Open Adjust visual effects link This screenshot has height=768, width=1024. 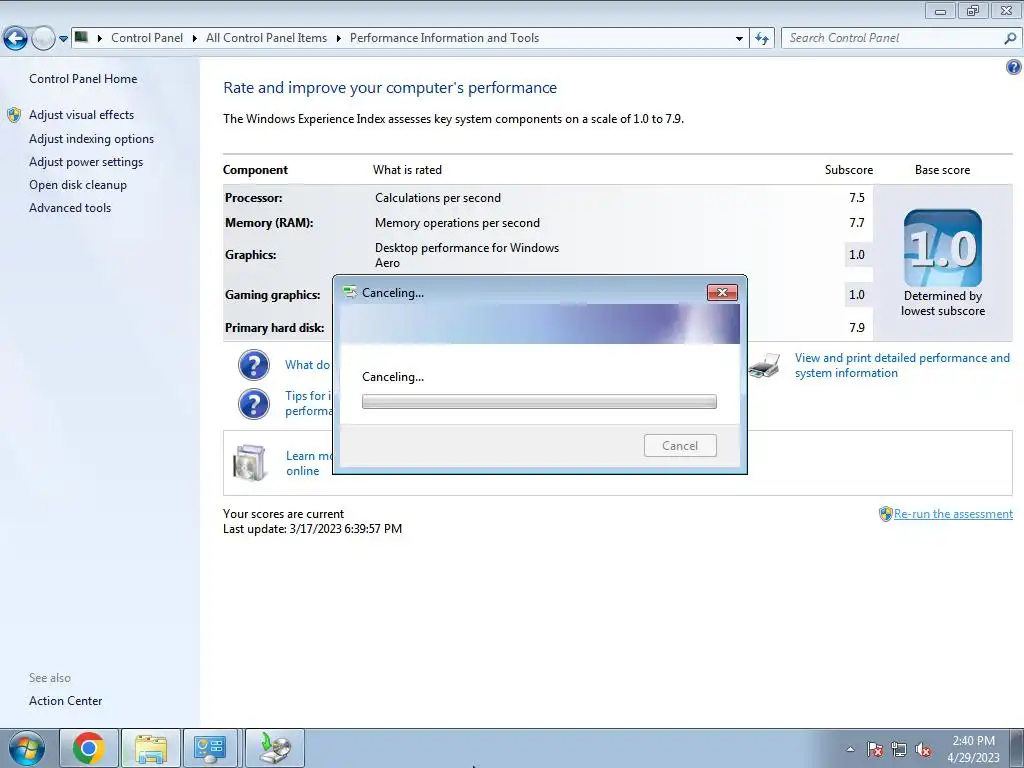click(81, 115)
